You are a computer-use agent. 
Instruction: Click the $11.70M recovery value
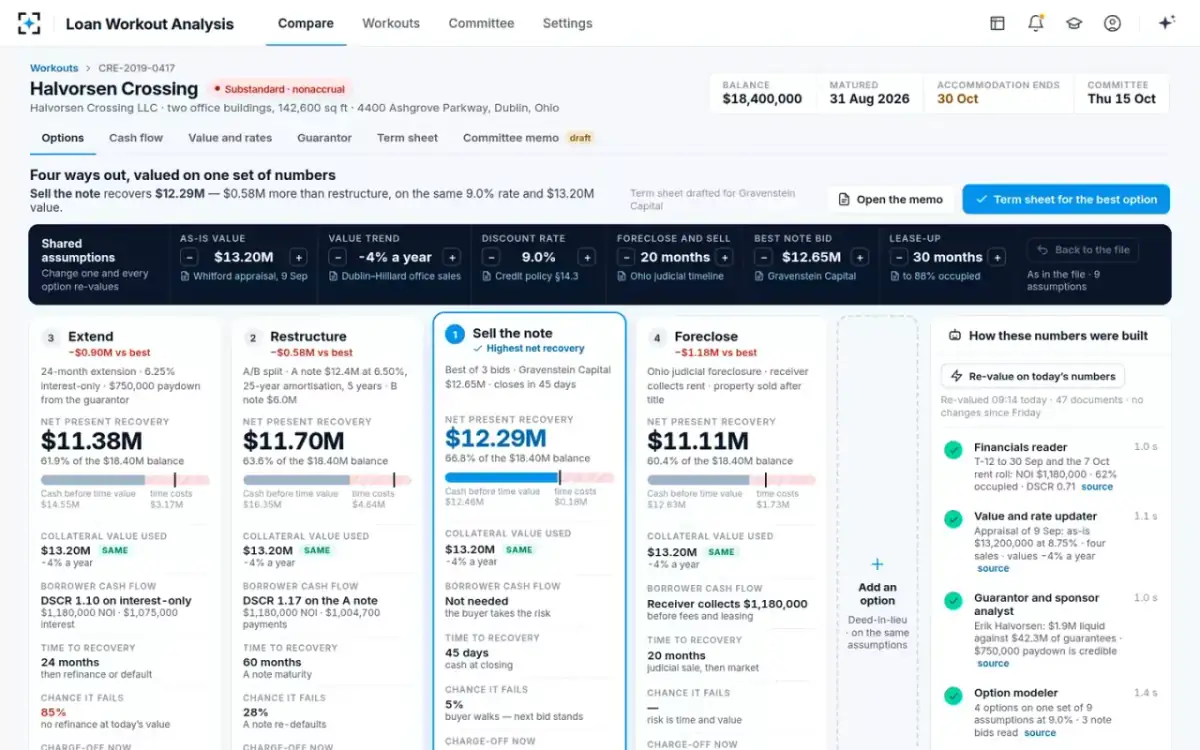click(x=294, y=441)
